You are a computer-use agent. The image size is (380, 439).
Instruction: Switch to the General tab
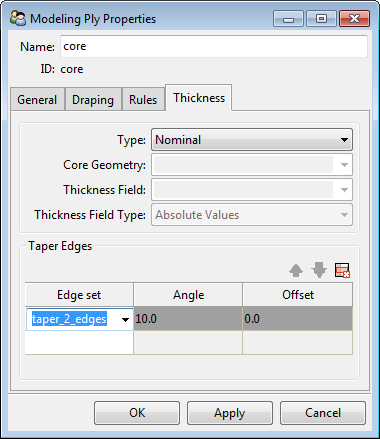pos(37,99)
